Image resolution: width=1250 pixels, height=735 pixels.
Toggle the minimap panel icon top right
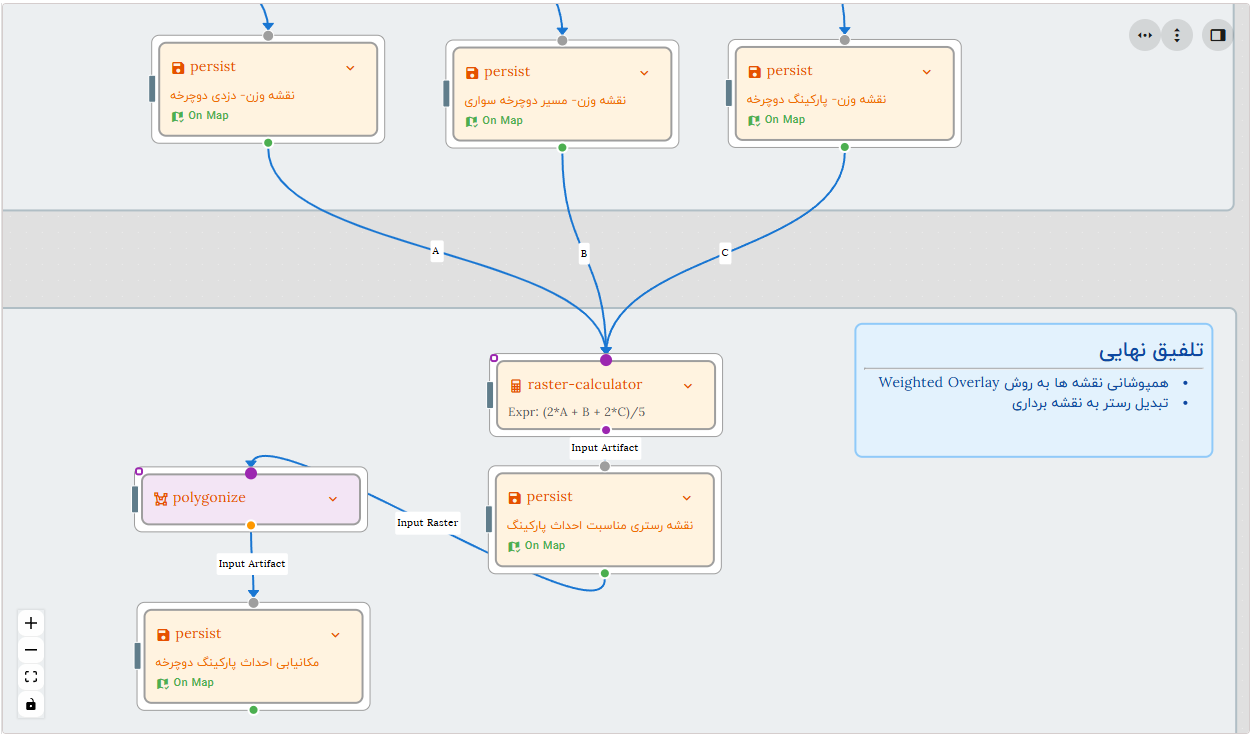pyautogui.click(x=1217, y=35)
